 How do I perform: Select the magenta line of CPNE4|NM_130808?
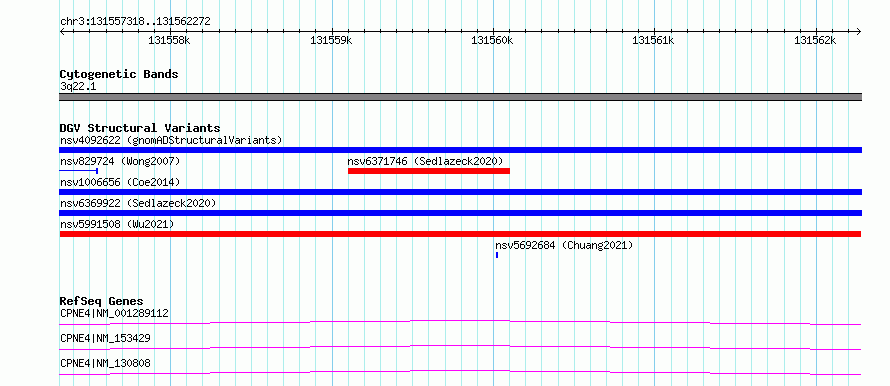[x=460, y=372]
